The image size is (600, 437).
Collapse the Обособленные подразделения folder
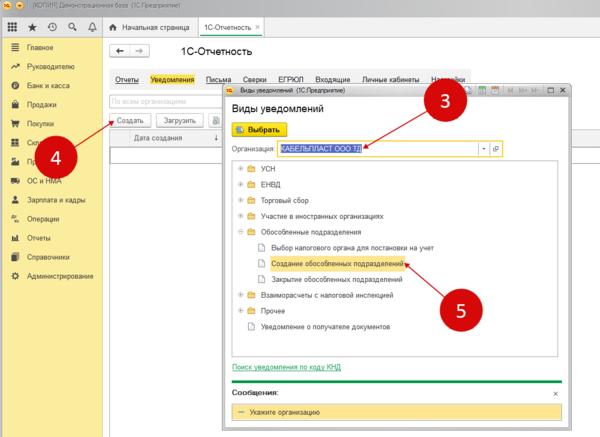point(241,232)
